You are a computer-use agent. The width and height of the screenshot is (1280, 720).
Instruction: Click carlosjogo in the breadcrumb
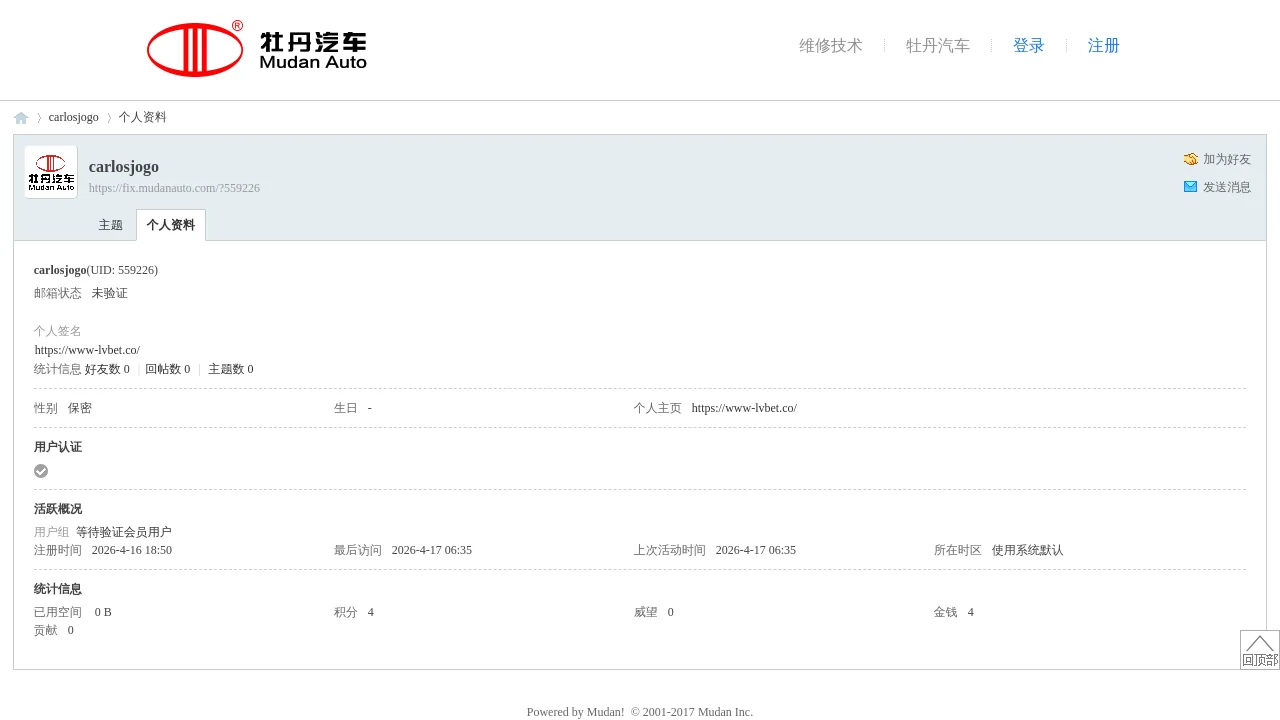(73, 117)
